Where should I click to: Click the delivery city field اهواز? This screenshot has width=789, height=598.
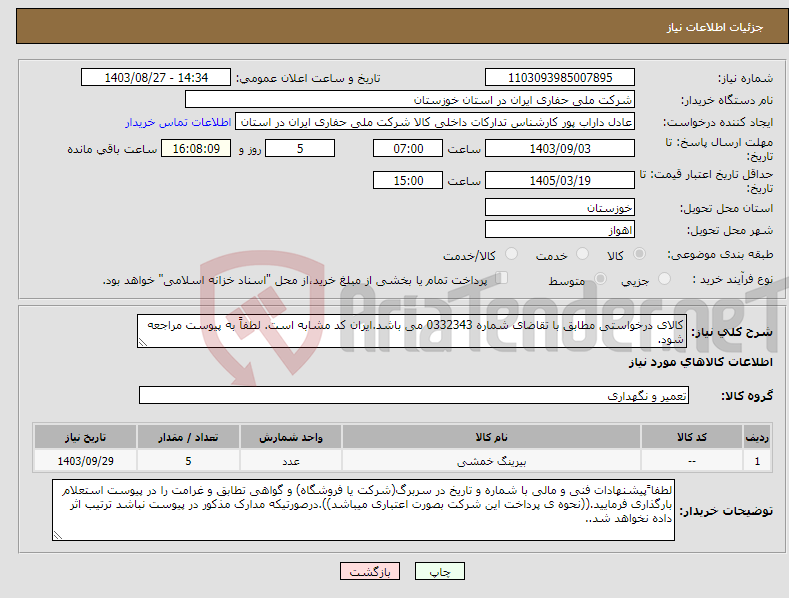coord(560,230)
